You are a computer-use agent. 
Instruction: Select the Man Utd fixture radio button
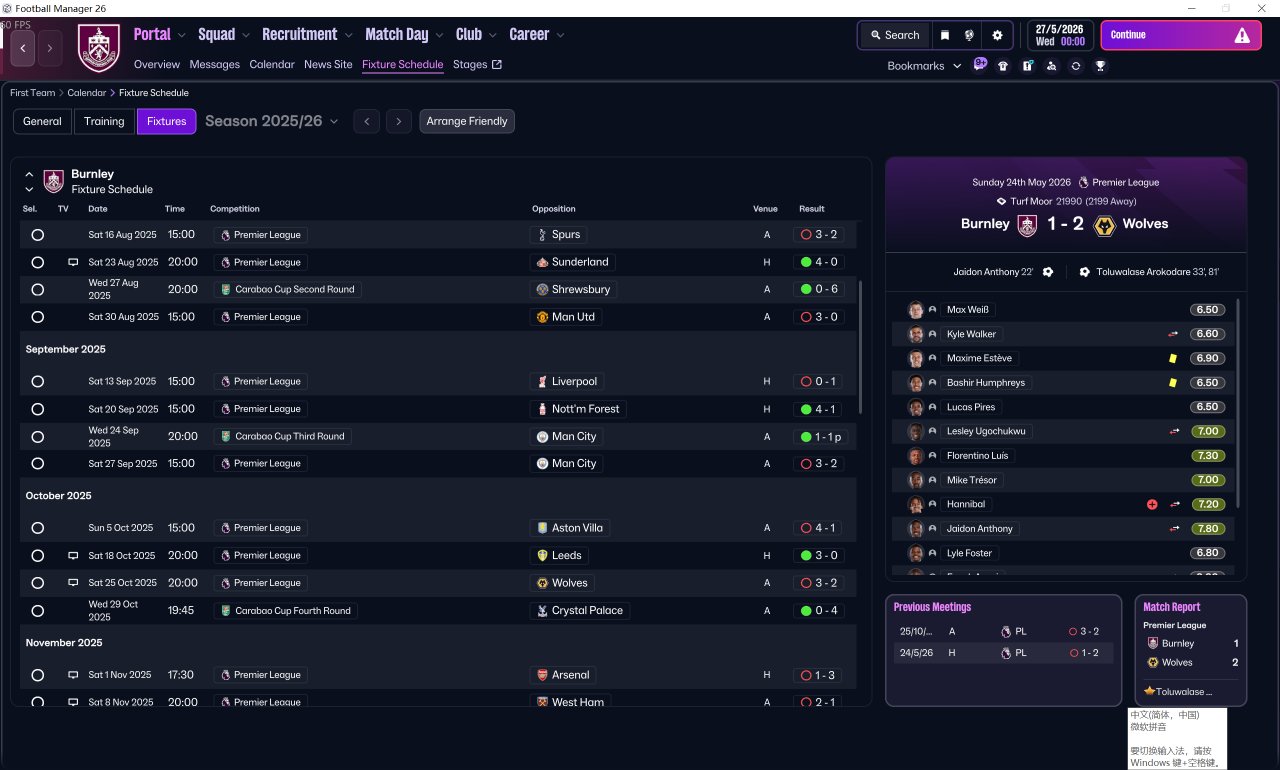pyautogui.click(x=37, y=317)
